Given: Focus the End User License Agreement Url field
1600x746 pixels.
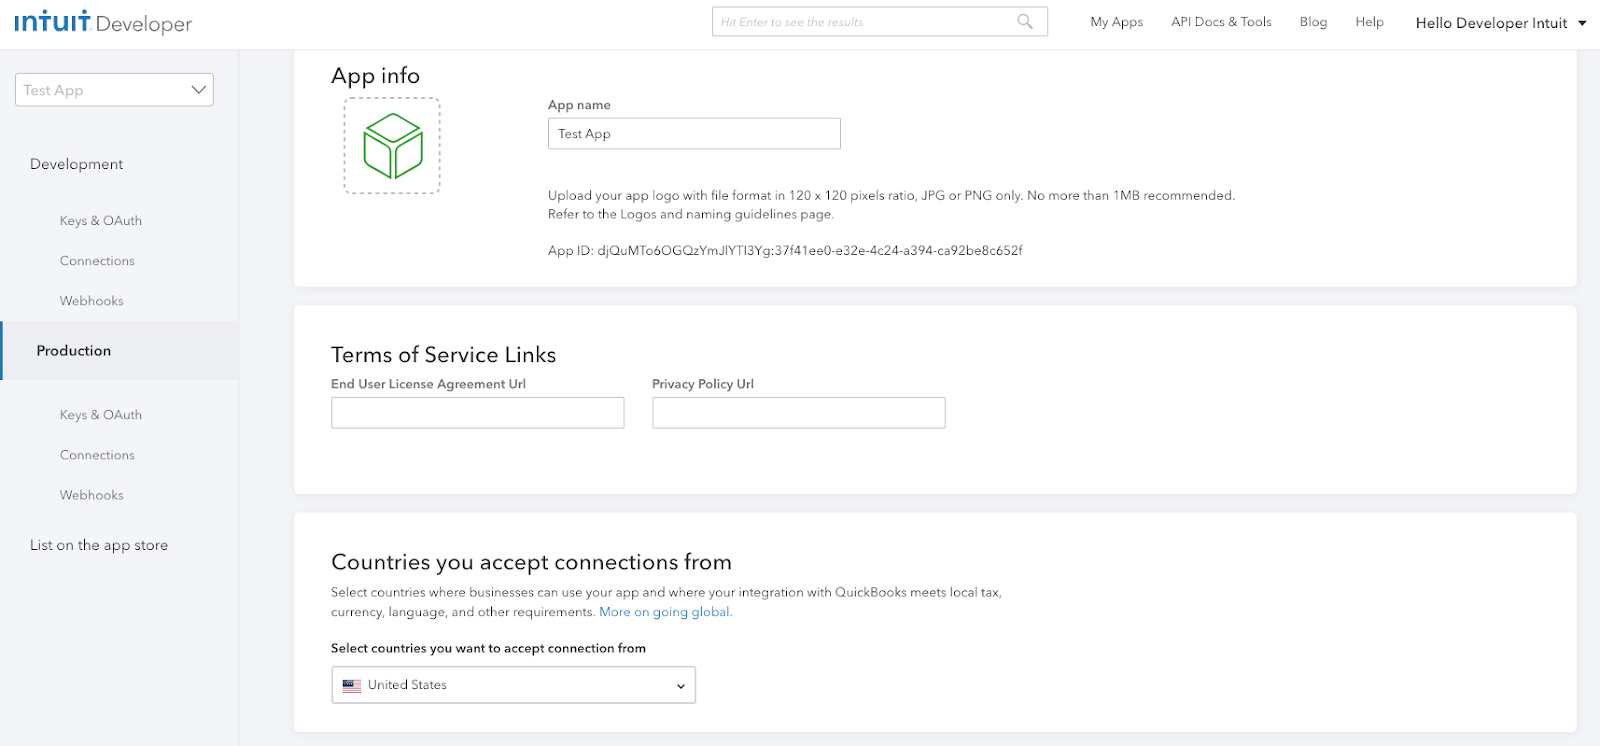Looking at the screenshot, I should (478, 413).
